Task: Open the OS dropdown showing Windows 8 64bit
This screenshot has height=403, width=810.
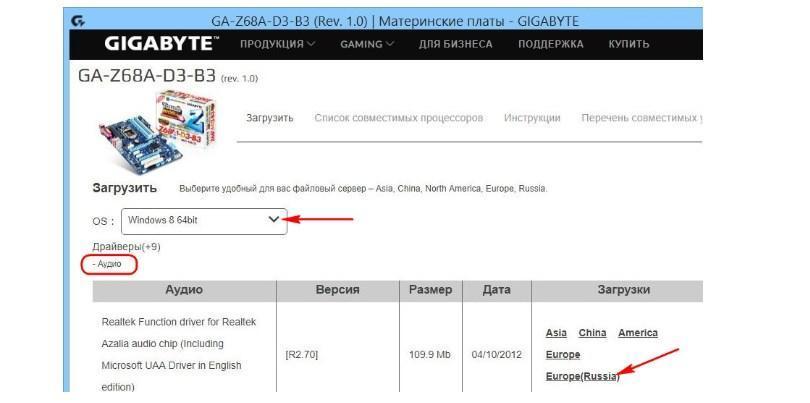Action: click(x=204, y=221)
